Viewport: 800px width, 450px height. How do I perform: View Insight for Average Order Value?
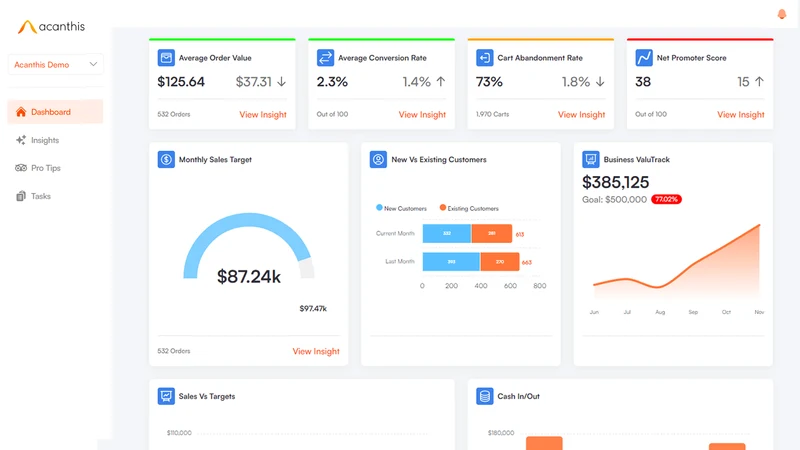coord(263,114)
